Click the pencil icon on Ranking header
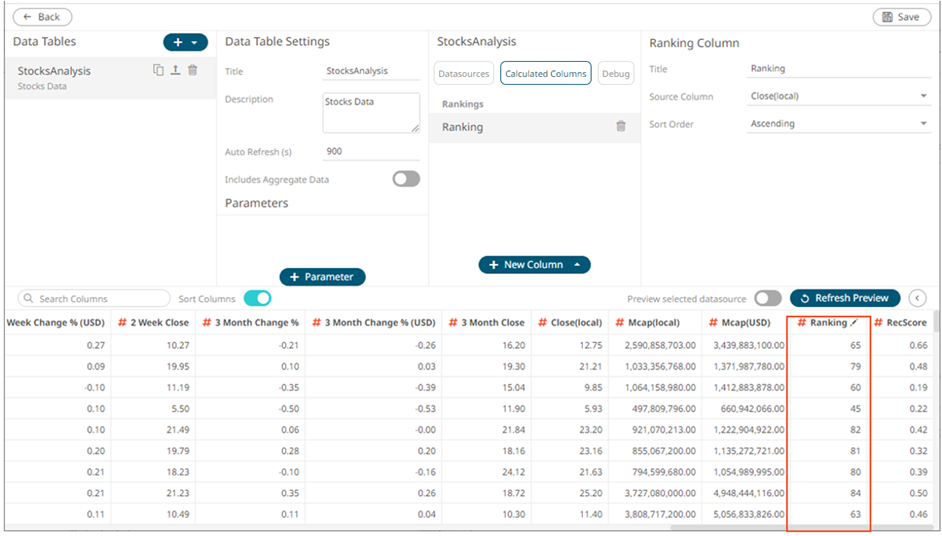Screen dimensions: 942x536 (854, 322)
